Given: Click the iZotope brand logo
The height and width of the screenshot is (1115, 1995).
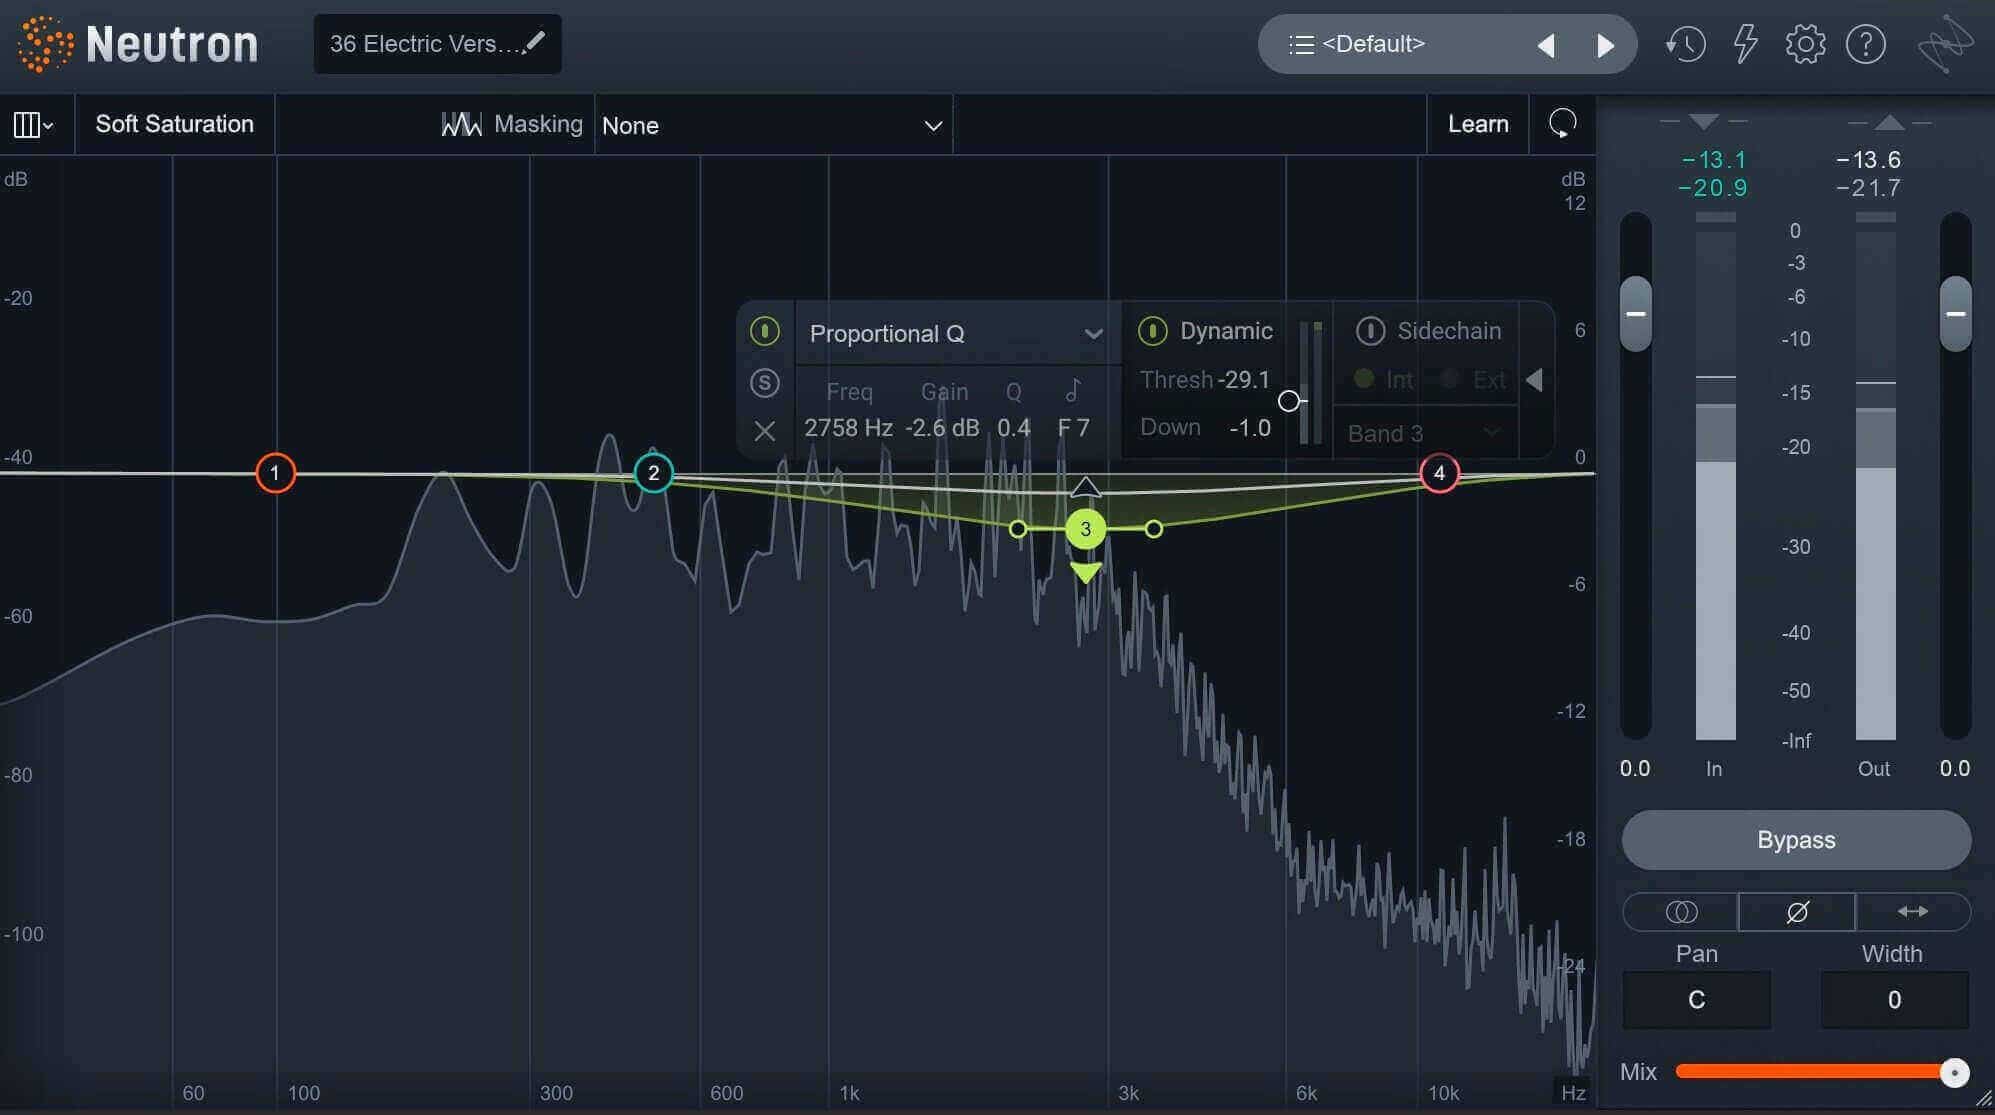Looking at the screenshot, I should (x=1945, y=44).
